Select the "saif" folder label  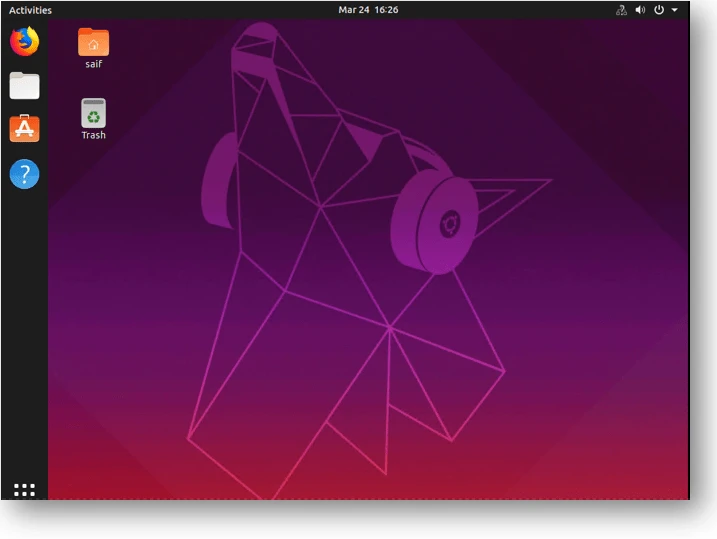[93, 64]
